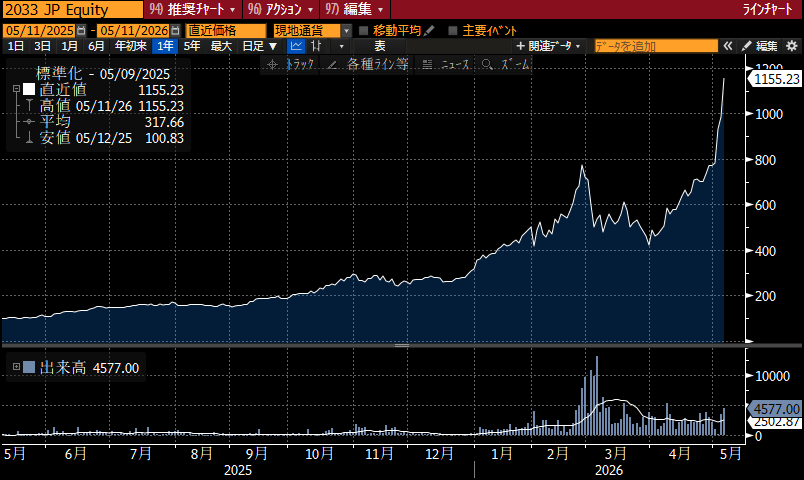The image size is (804, 480).
Task: Click the 表 table button
Action: (379, 46)
